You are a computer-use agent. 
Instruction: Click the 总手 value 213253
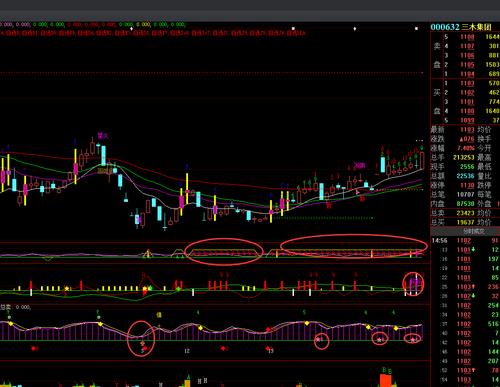(x=463, y=157)
